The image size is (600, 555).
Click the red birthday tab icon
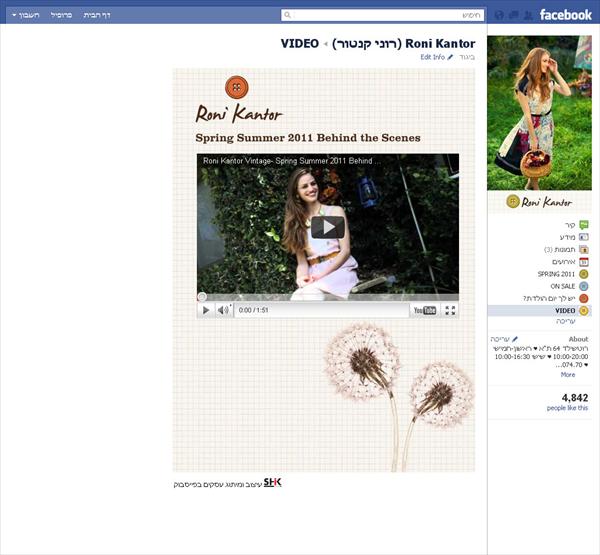pos(584,298)
